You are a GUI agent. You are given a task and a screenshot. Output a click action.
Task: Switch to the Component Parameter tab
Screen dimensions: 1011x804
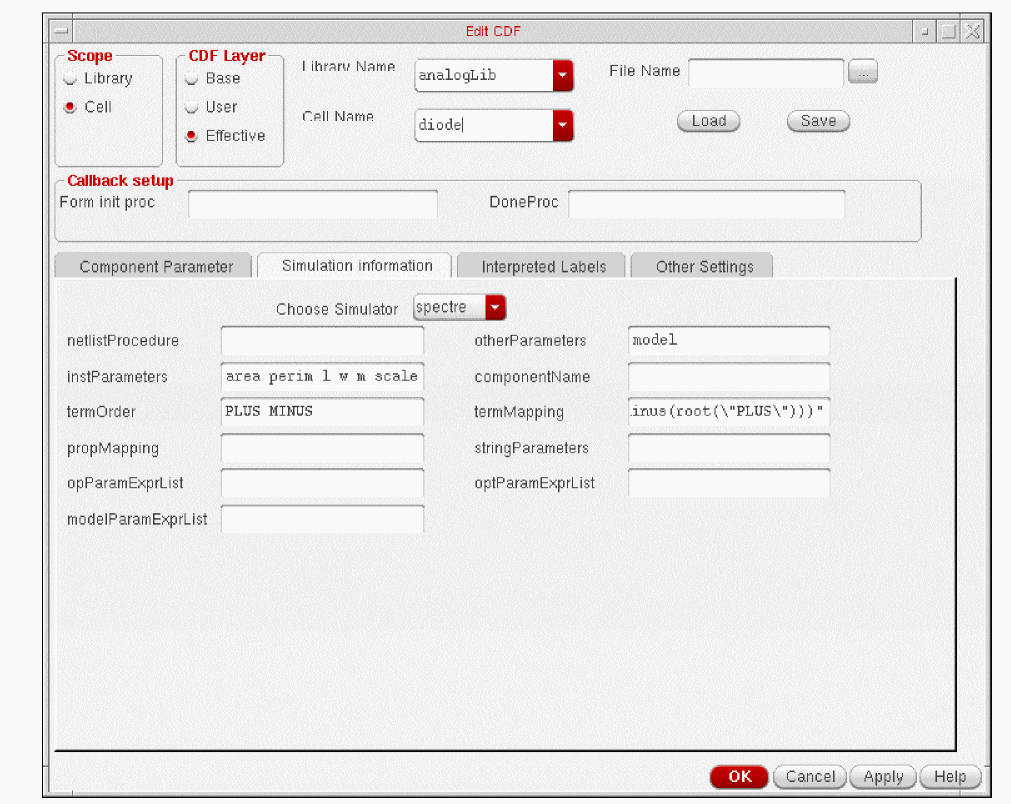click(156, 267)
